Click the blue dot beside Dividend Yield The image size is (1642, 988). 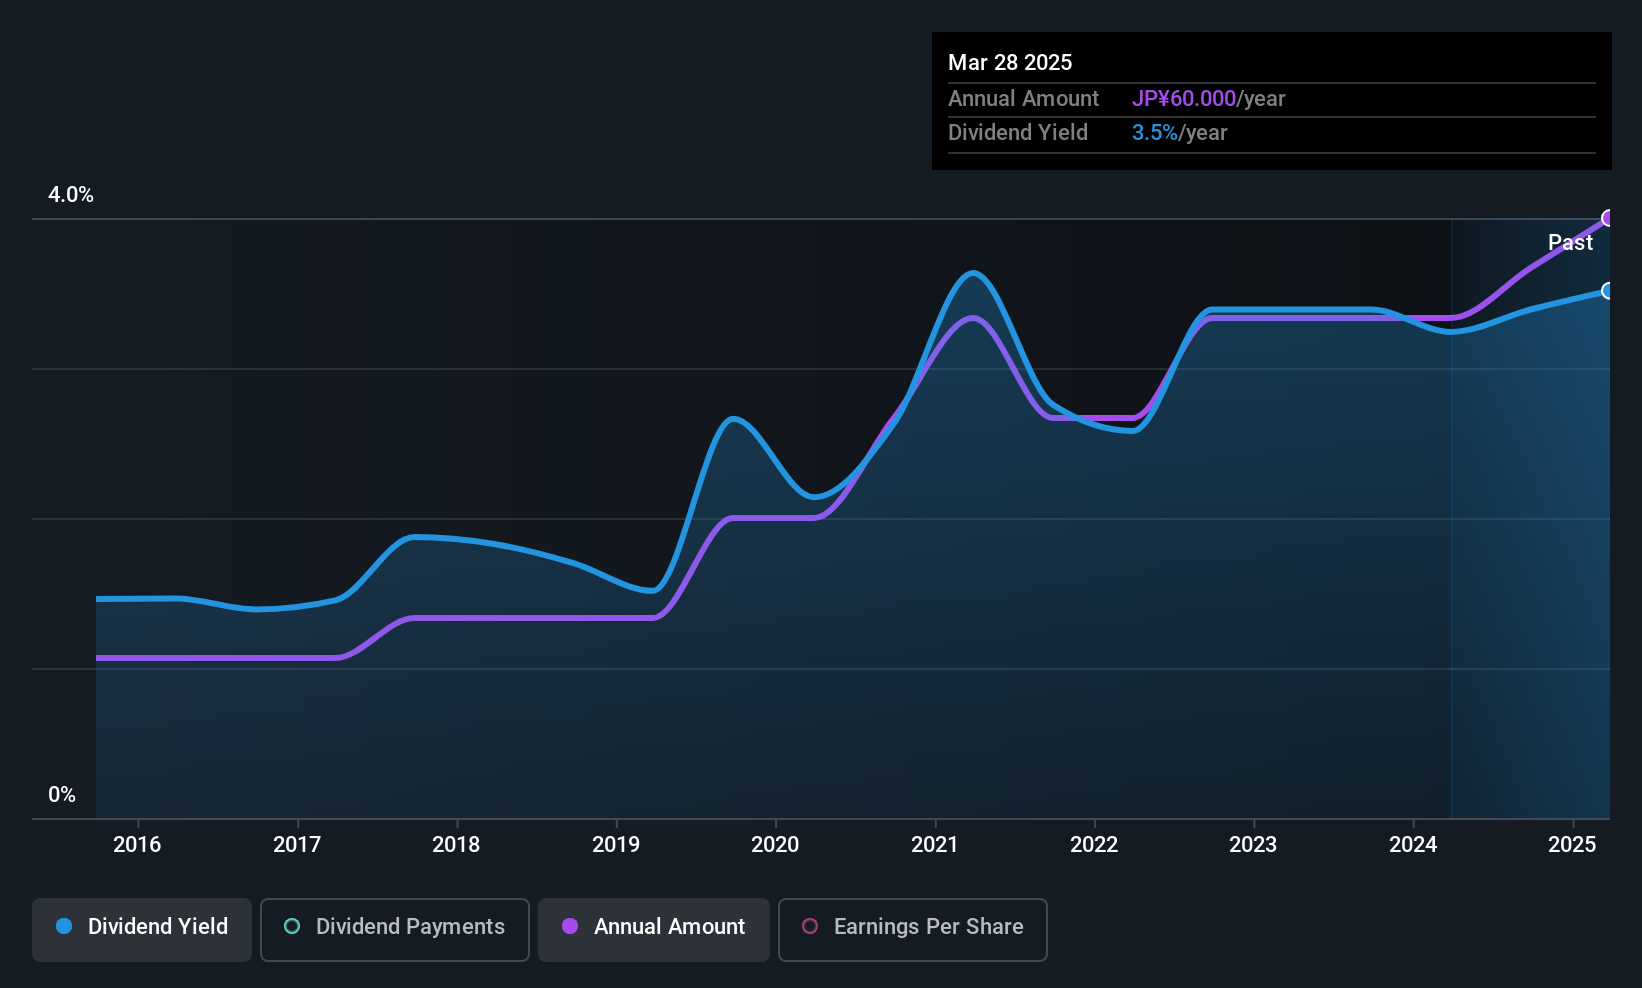point(64,926)
